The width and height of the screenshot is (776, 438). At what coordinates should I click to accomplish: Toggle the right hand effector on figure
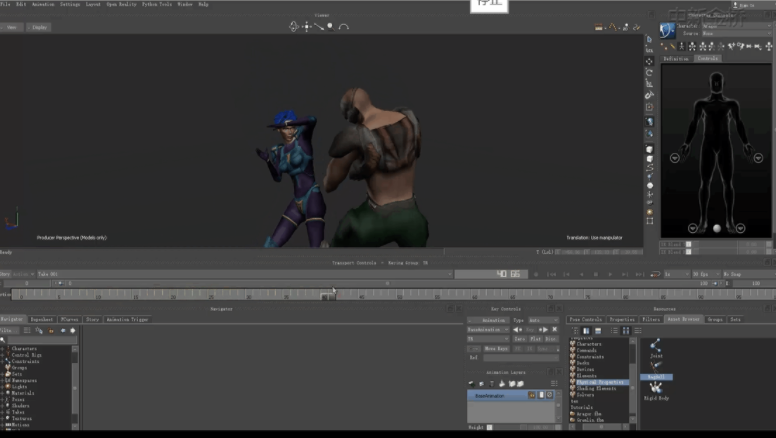(675, 158)
